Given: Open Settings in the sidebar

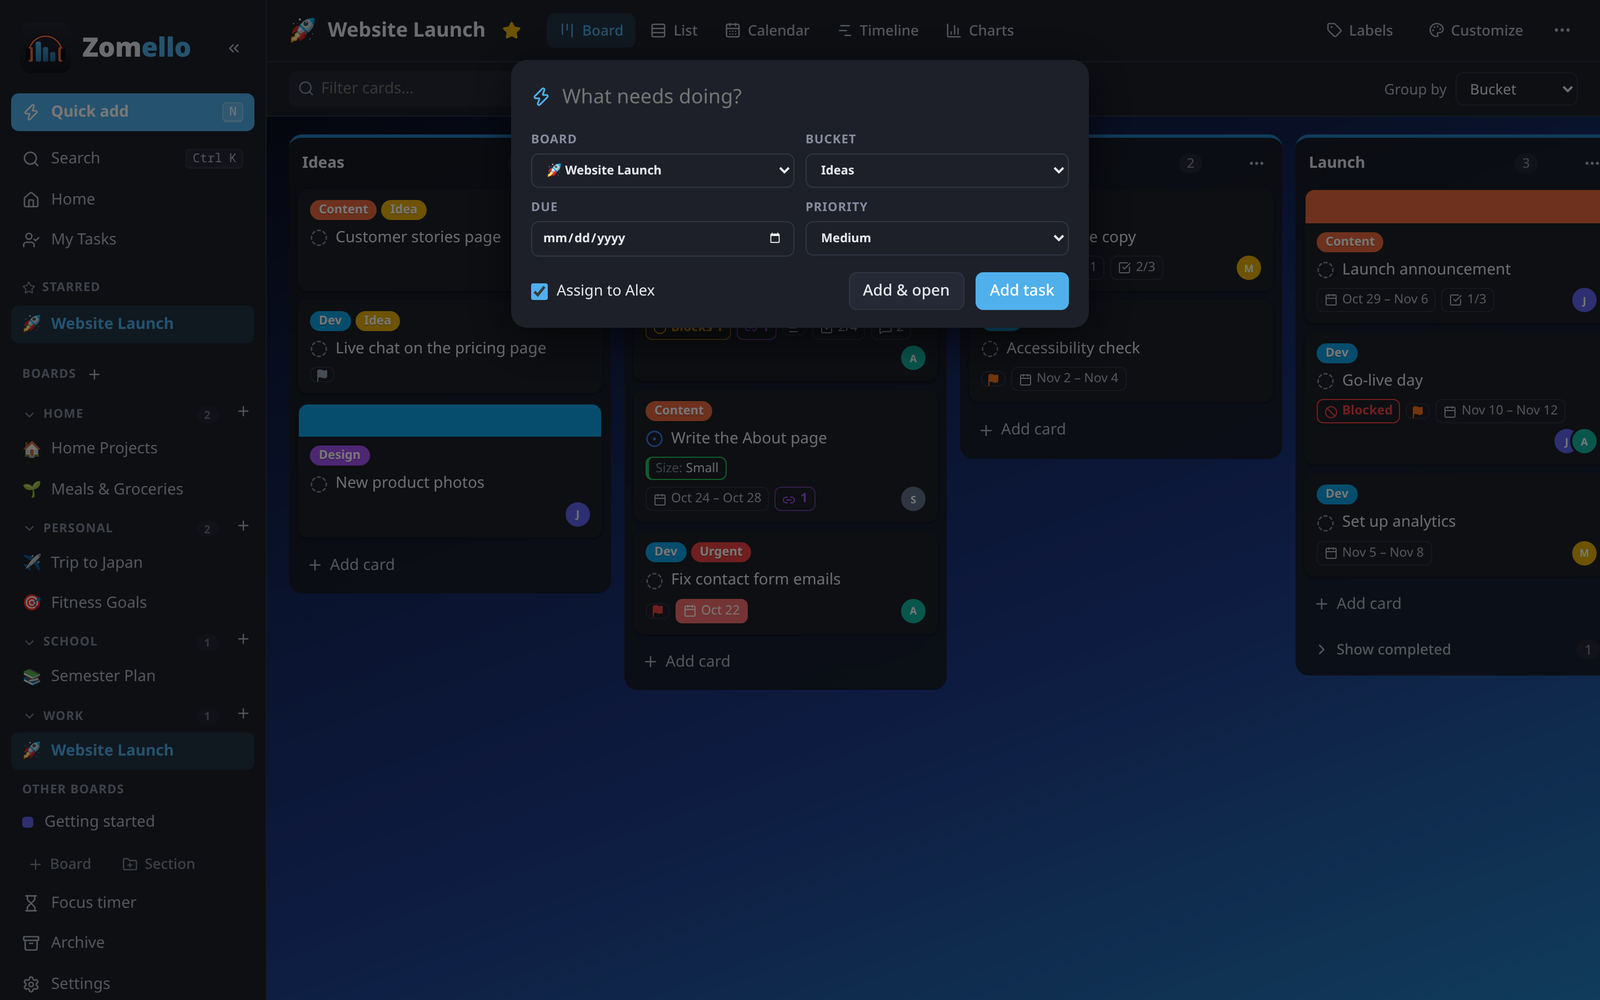Looking at the screenshot, I should (x=132, y=983).
